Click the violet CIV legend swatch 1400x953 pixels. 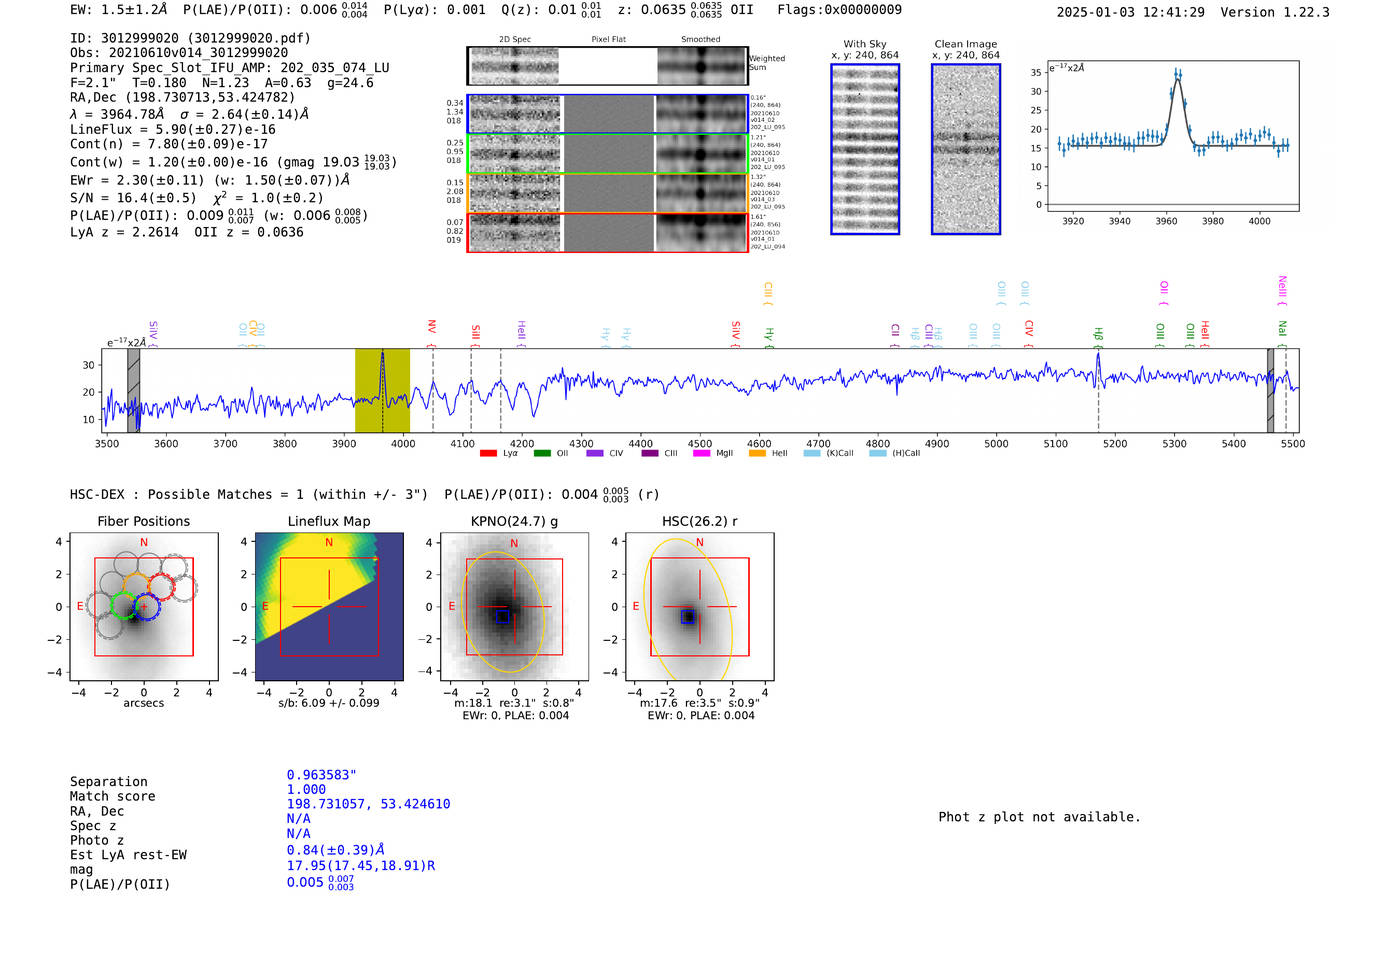[595, 453]
